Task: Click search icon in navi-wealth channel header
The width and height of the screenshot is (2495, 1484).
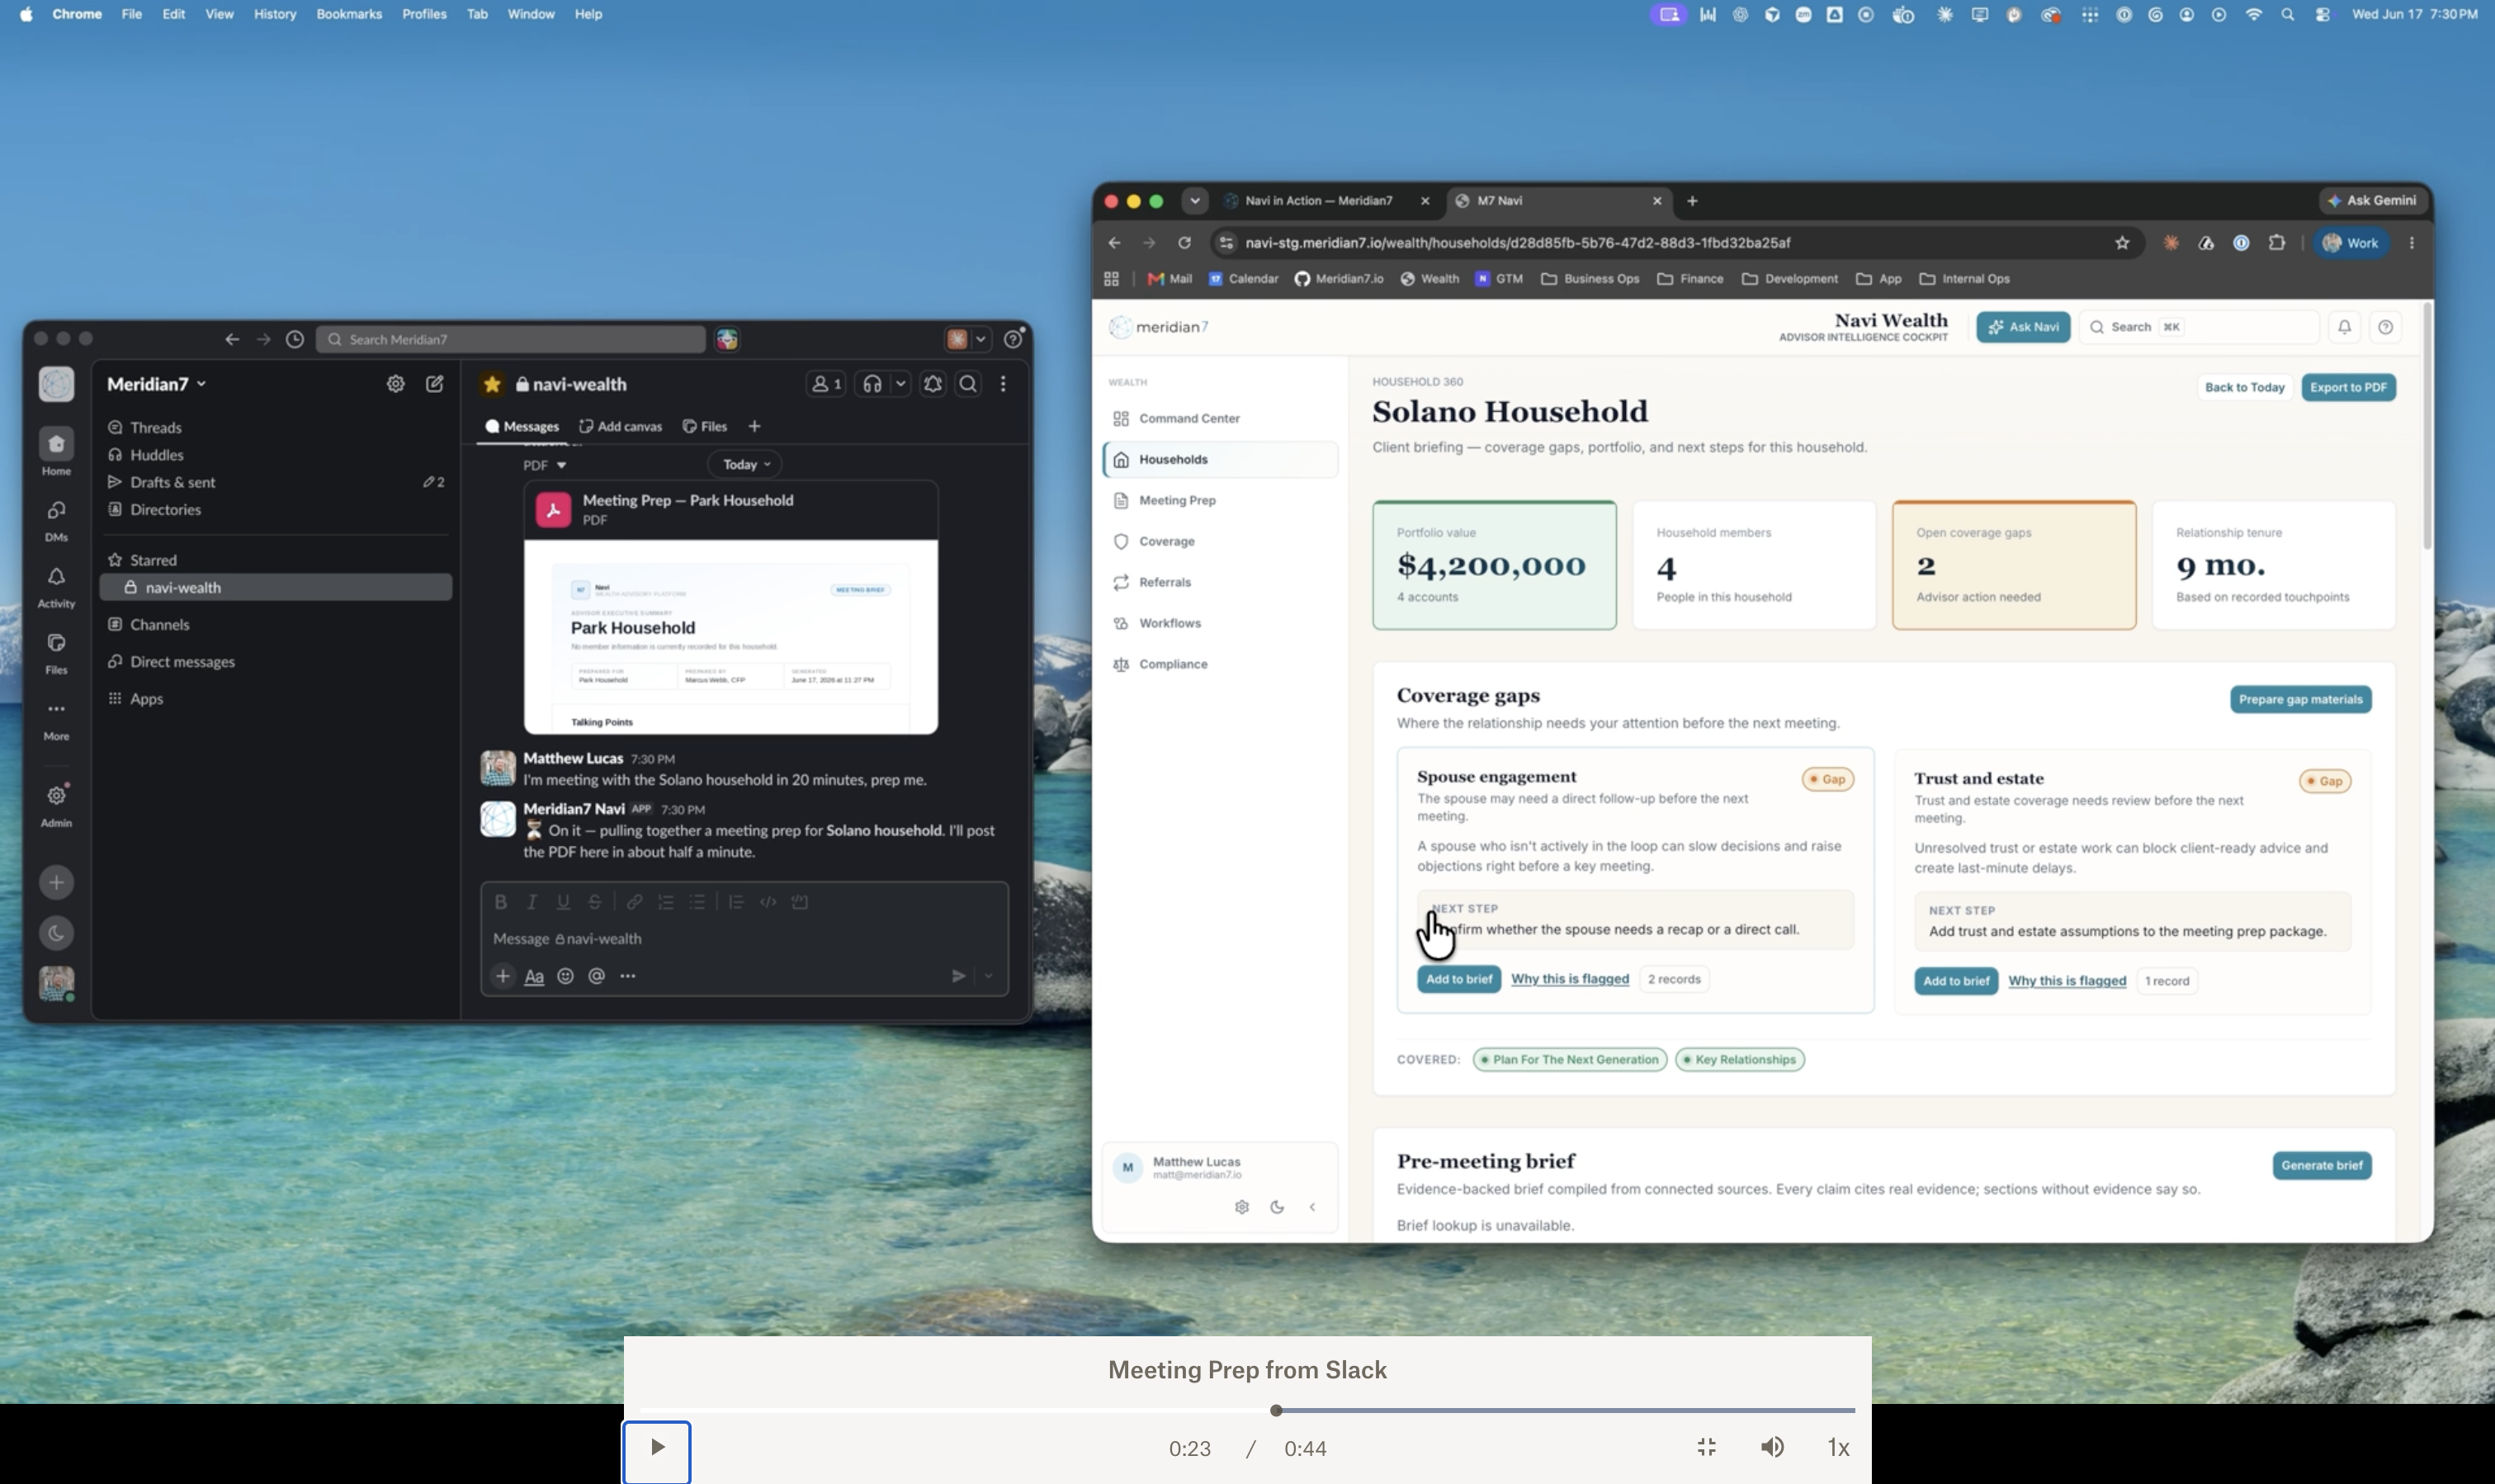Action: click(x=968, y=384)
